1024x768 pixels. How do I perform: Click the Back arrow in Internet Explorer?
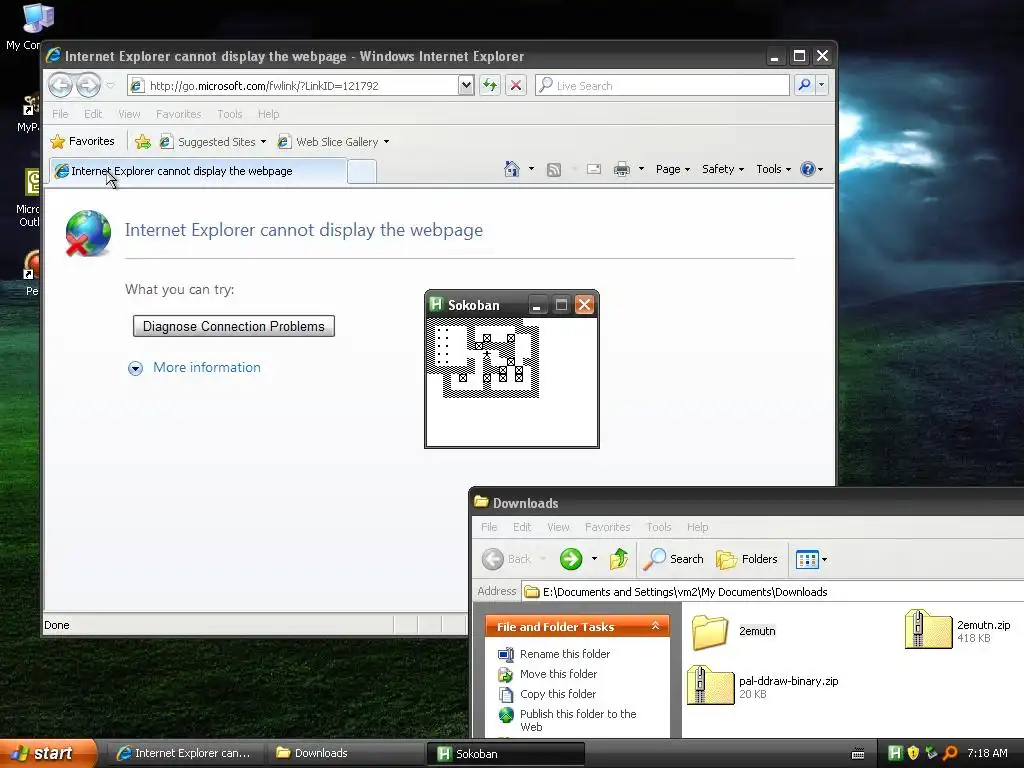(61, 86)
